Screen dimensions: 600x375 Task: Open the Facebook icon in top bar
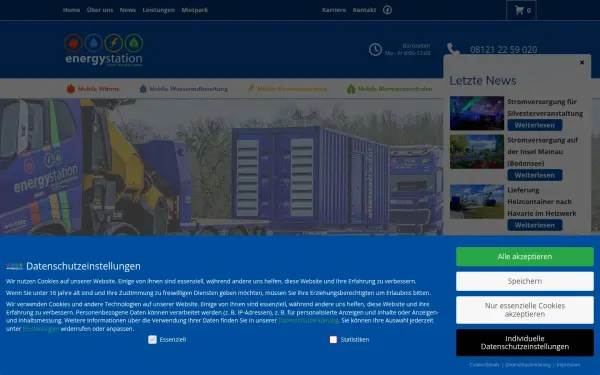pyautogui.click(x=387, y=10)
